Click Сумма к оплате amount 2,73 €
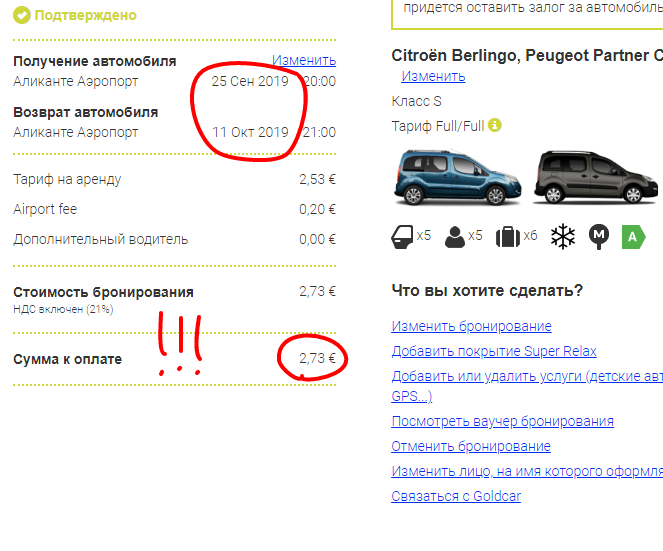This screenshot has width=663, height=551. 318,359
